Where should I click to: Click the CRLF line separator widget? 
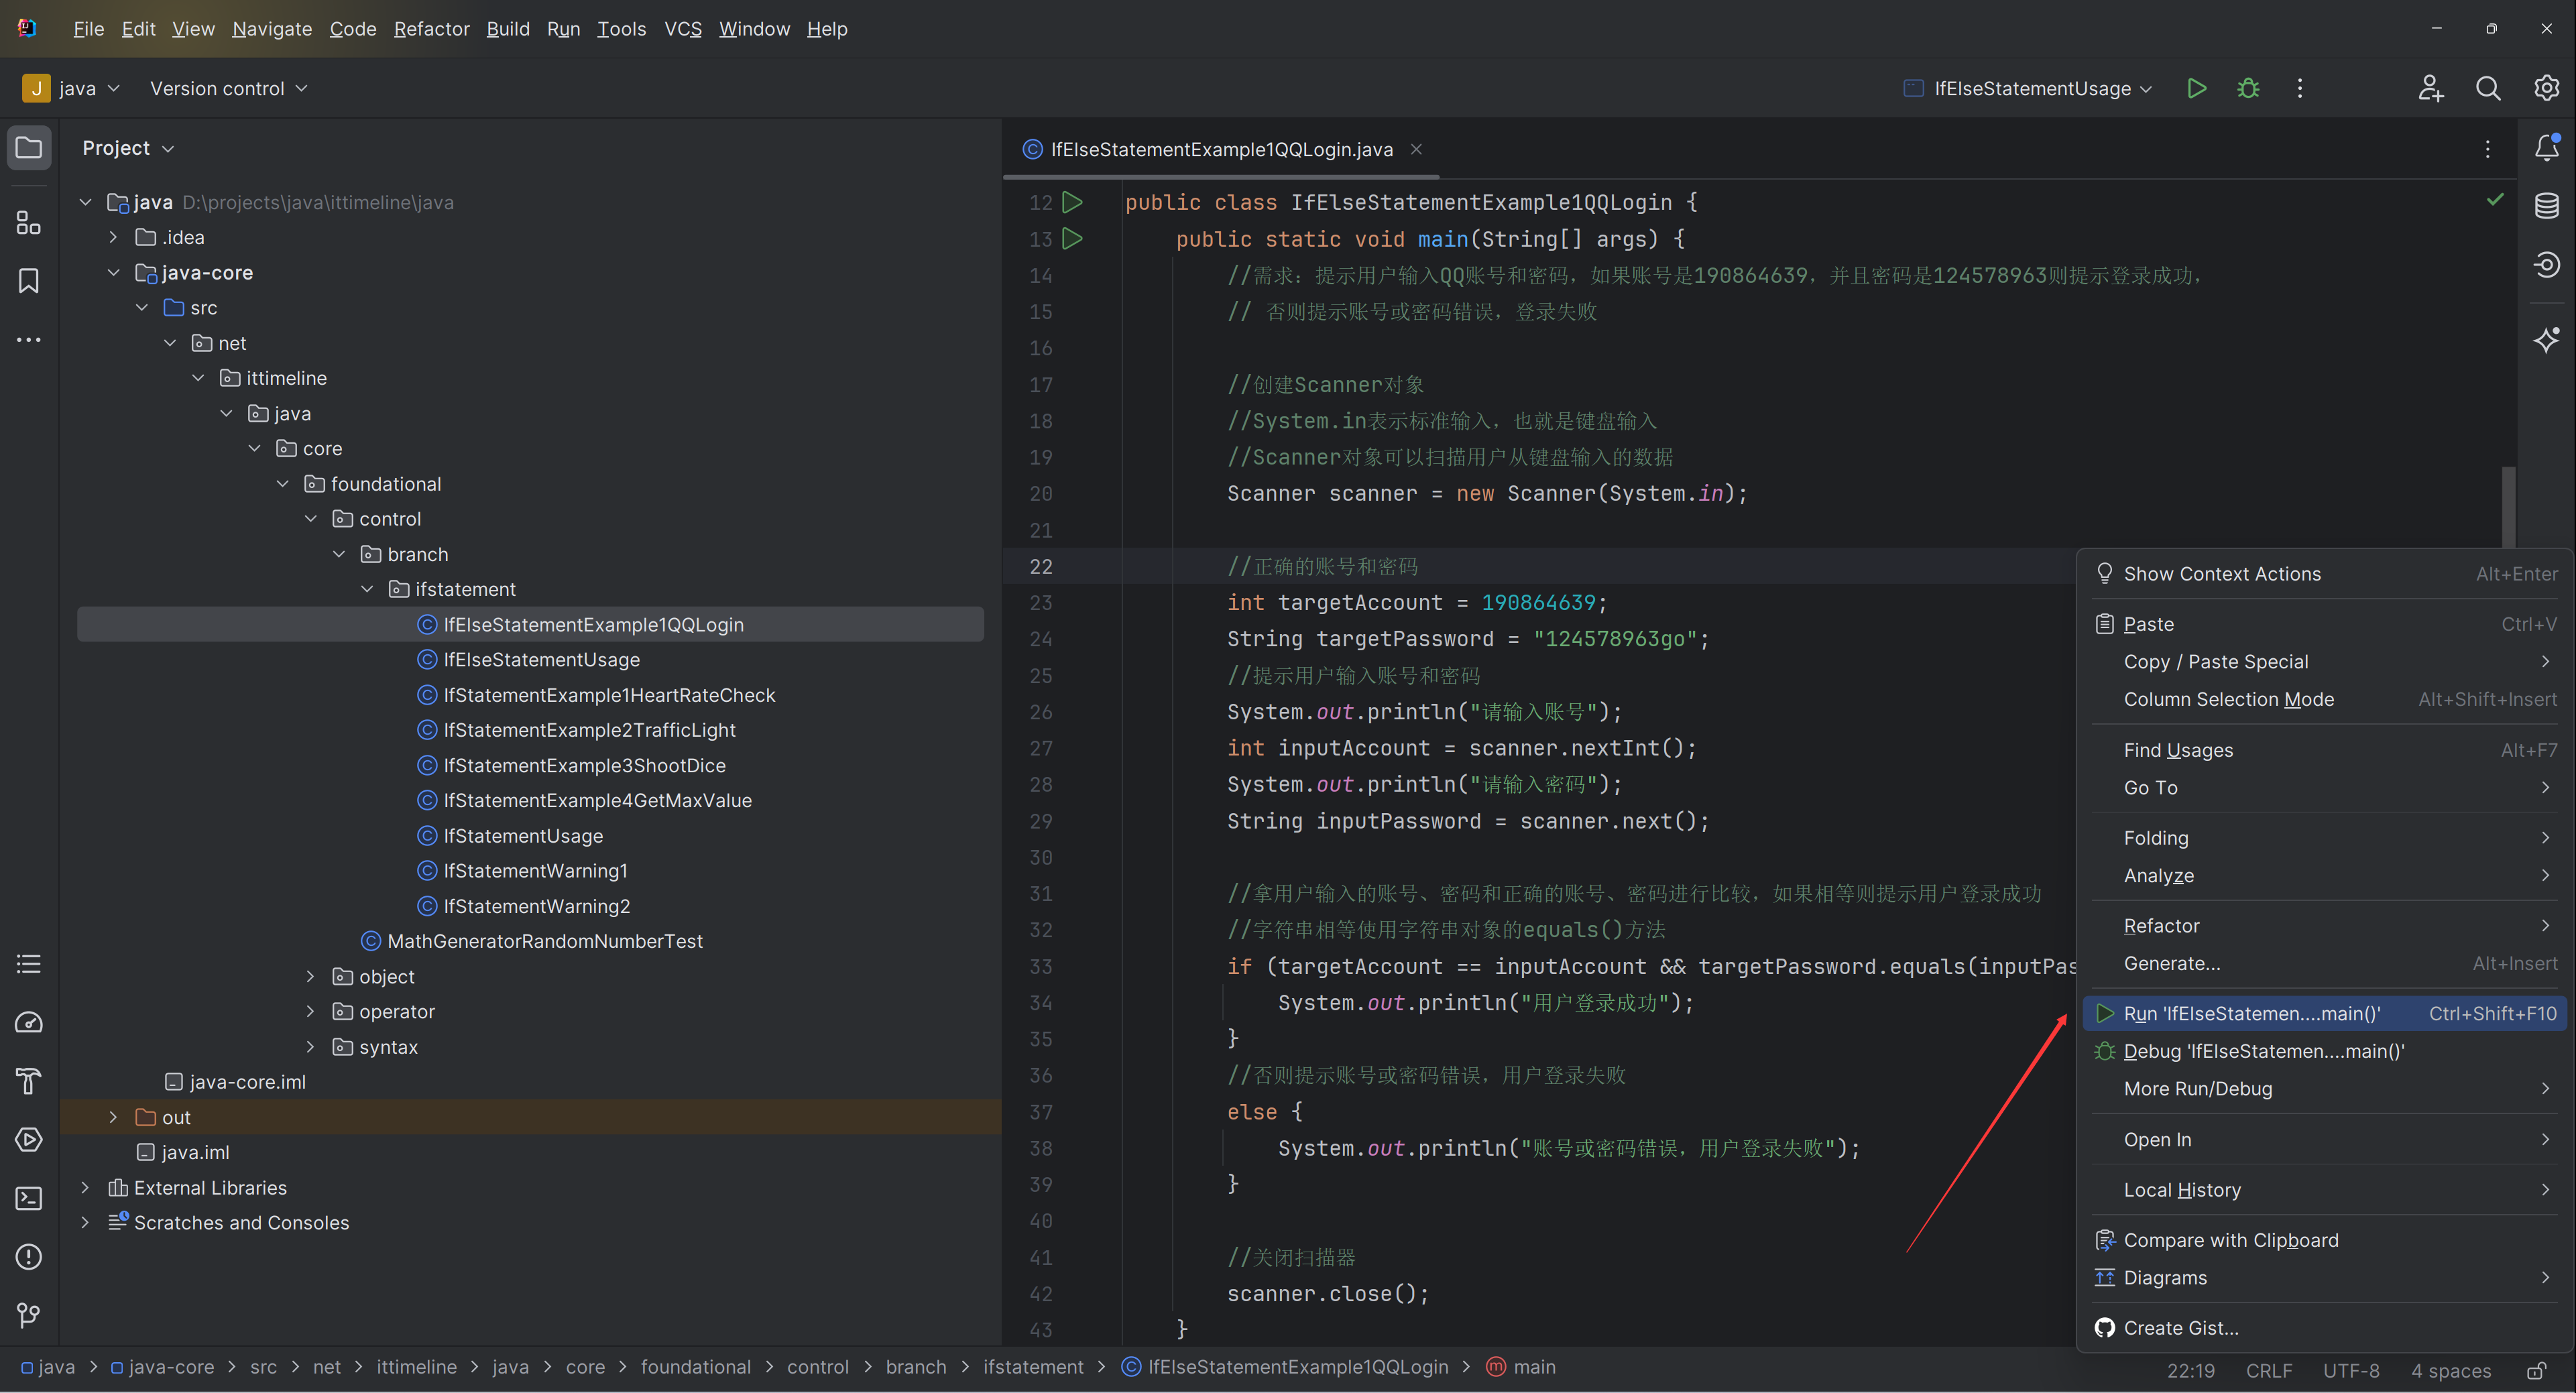point(2269,1370)
